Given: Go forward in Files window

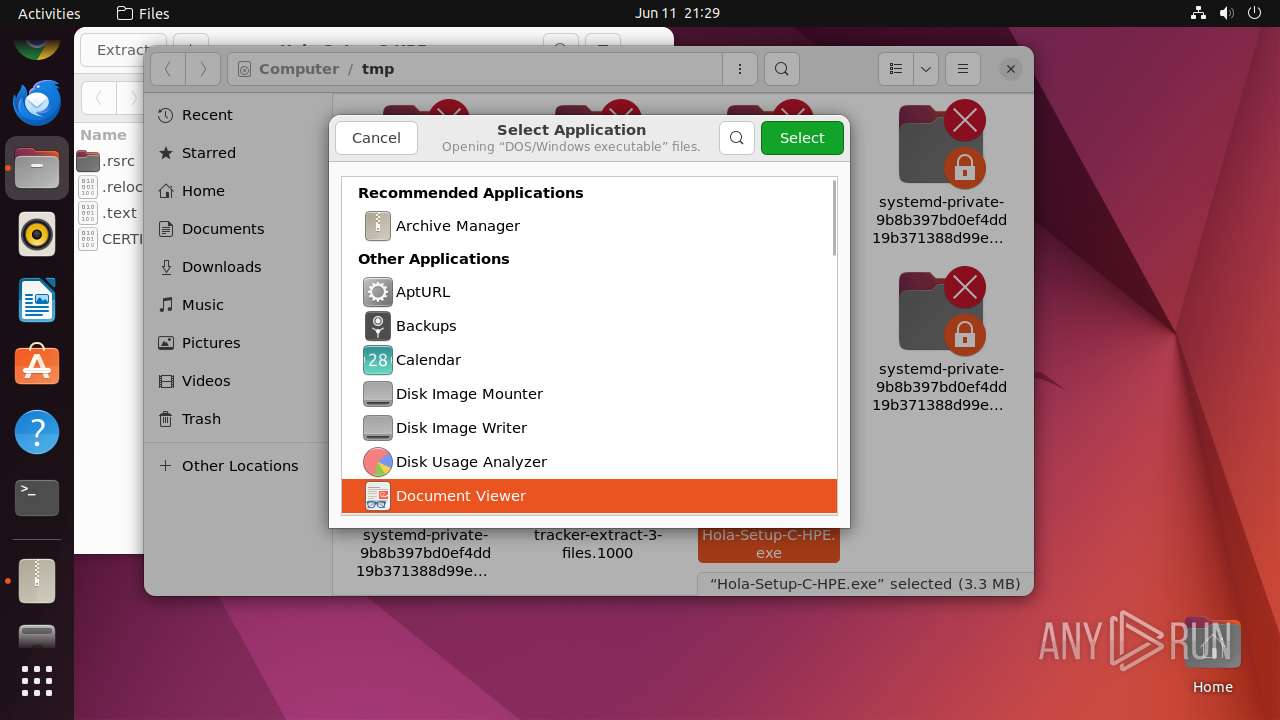Looking at the screenshot, I should 203,69.
